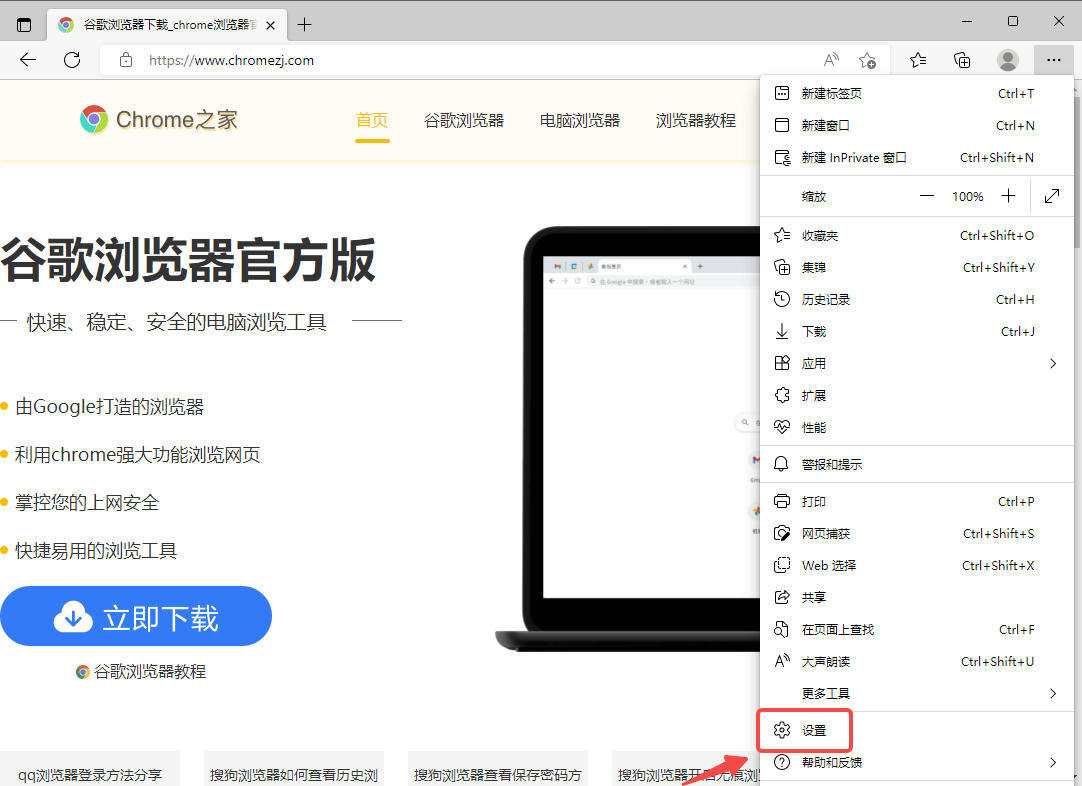Image resolution: width=1082 pixels, height=786 pixels.
Task: Select Web 选择 from the menu
Action: 916,565
